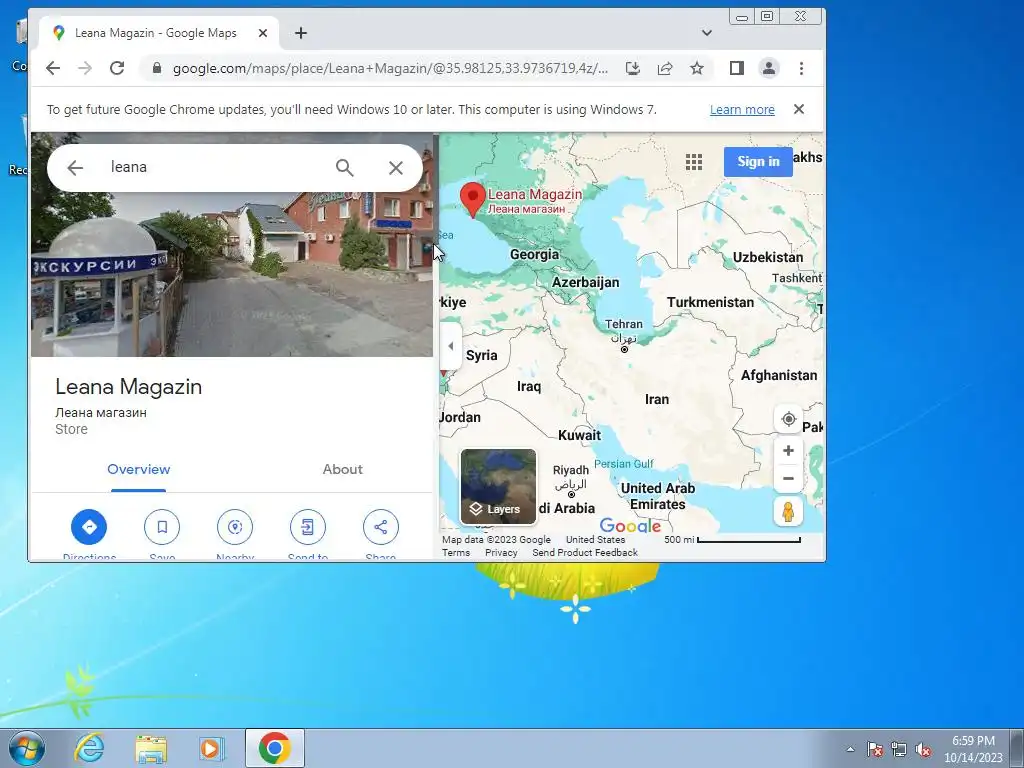
Task: Click the red Leana Magazin map pin
Action: 472,199
